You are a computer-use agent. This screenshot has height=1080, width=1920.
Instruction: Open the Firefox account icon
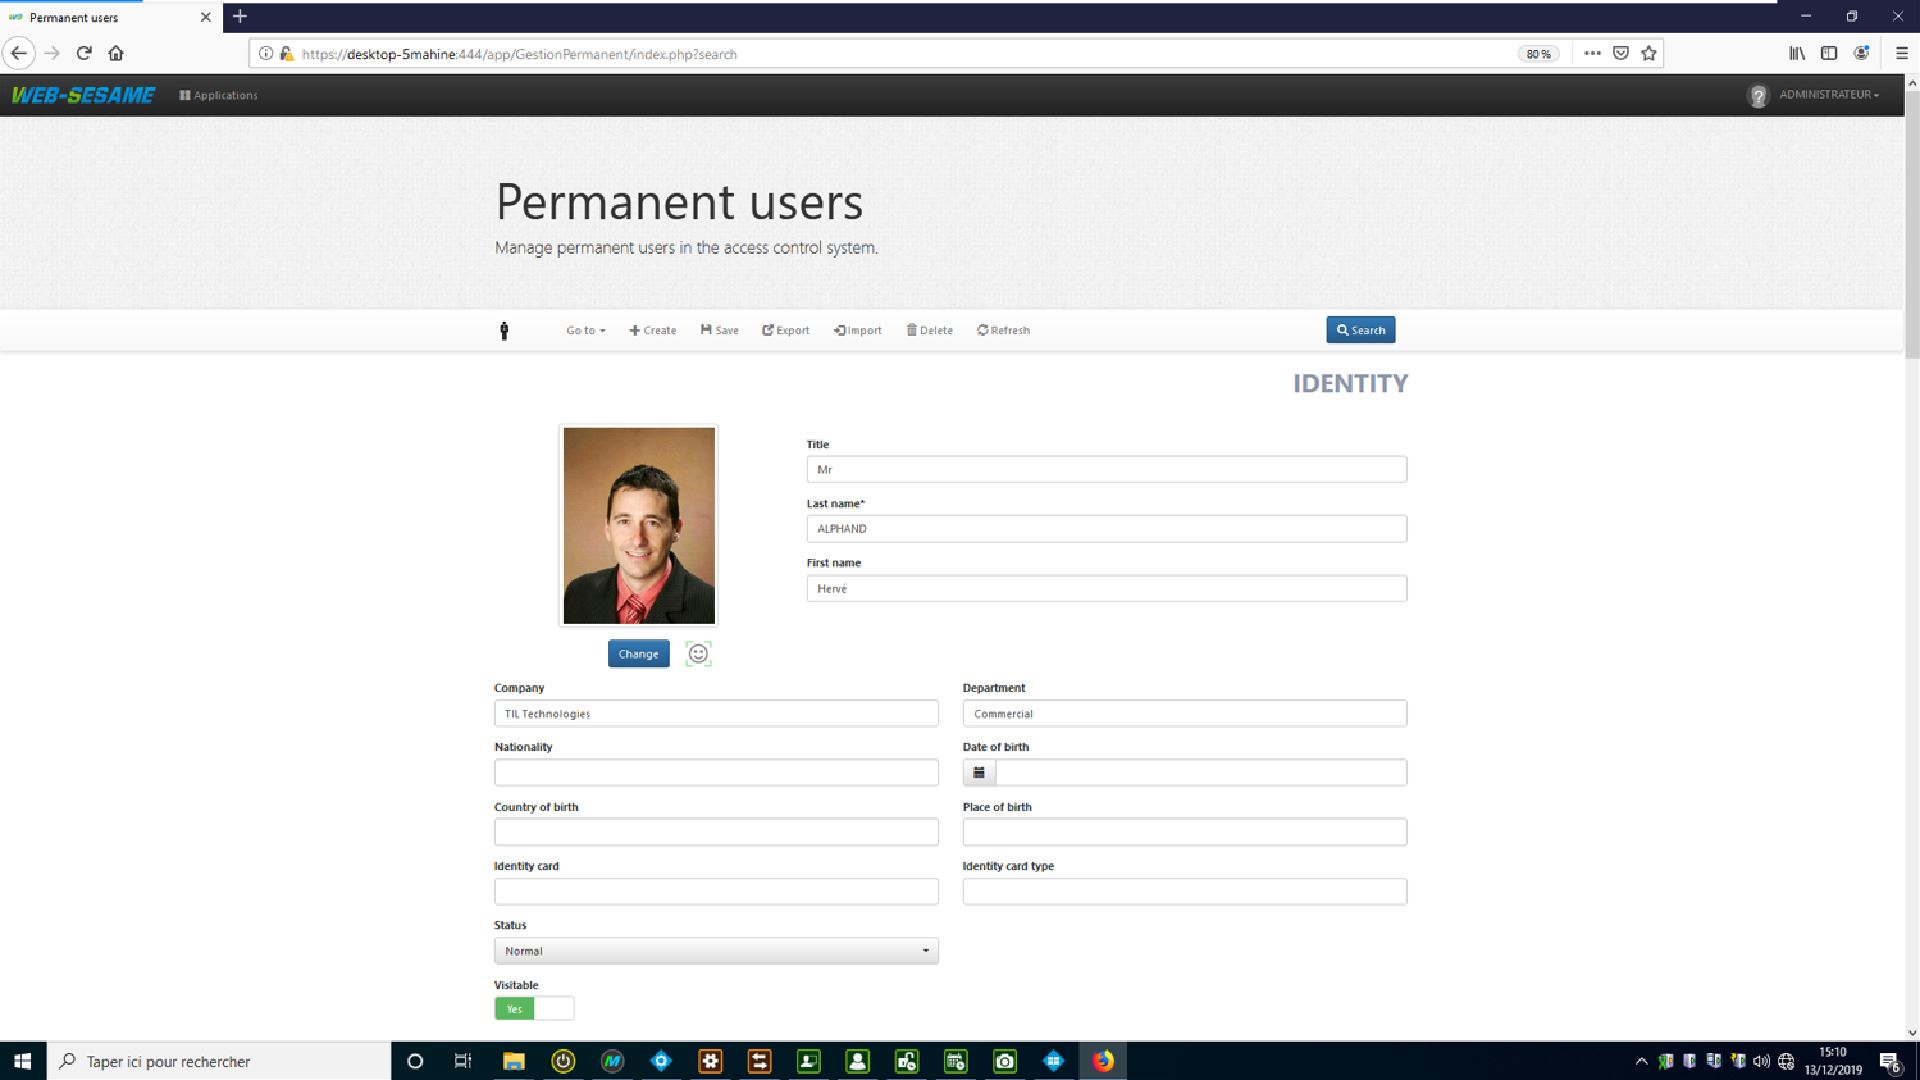coord(1861,53)
